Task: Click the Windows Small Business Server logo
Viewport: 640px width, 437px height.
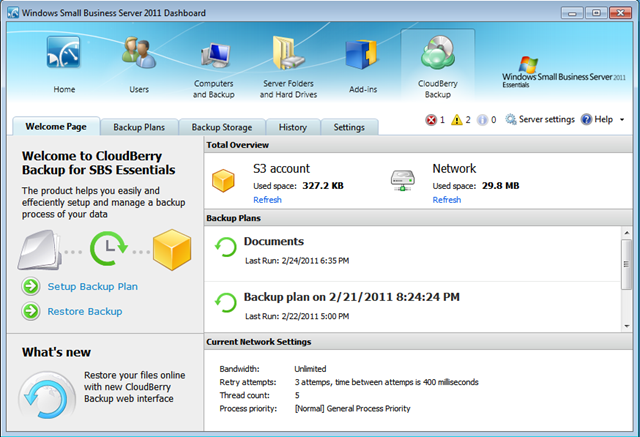Action: coord(563,72)
